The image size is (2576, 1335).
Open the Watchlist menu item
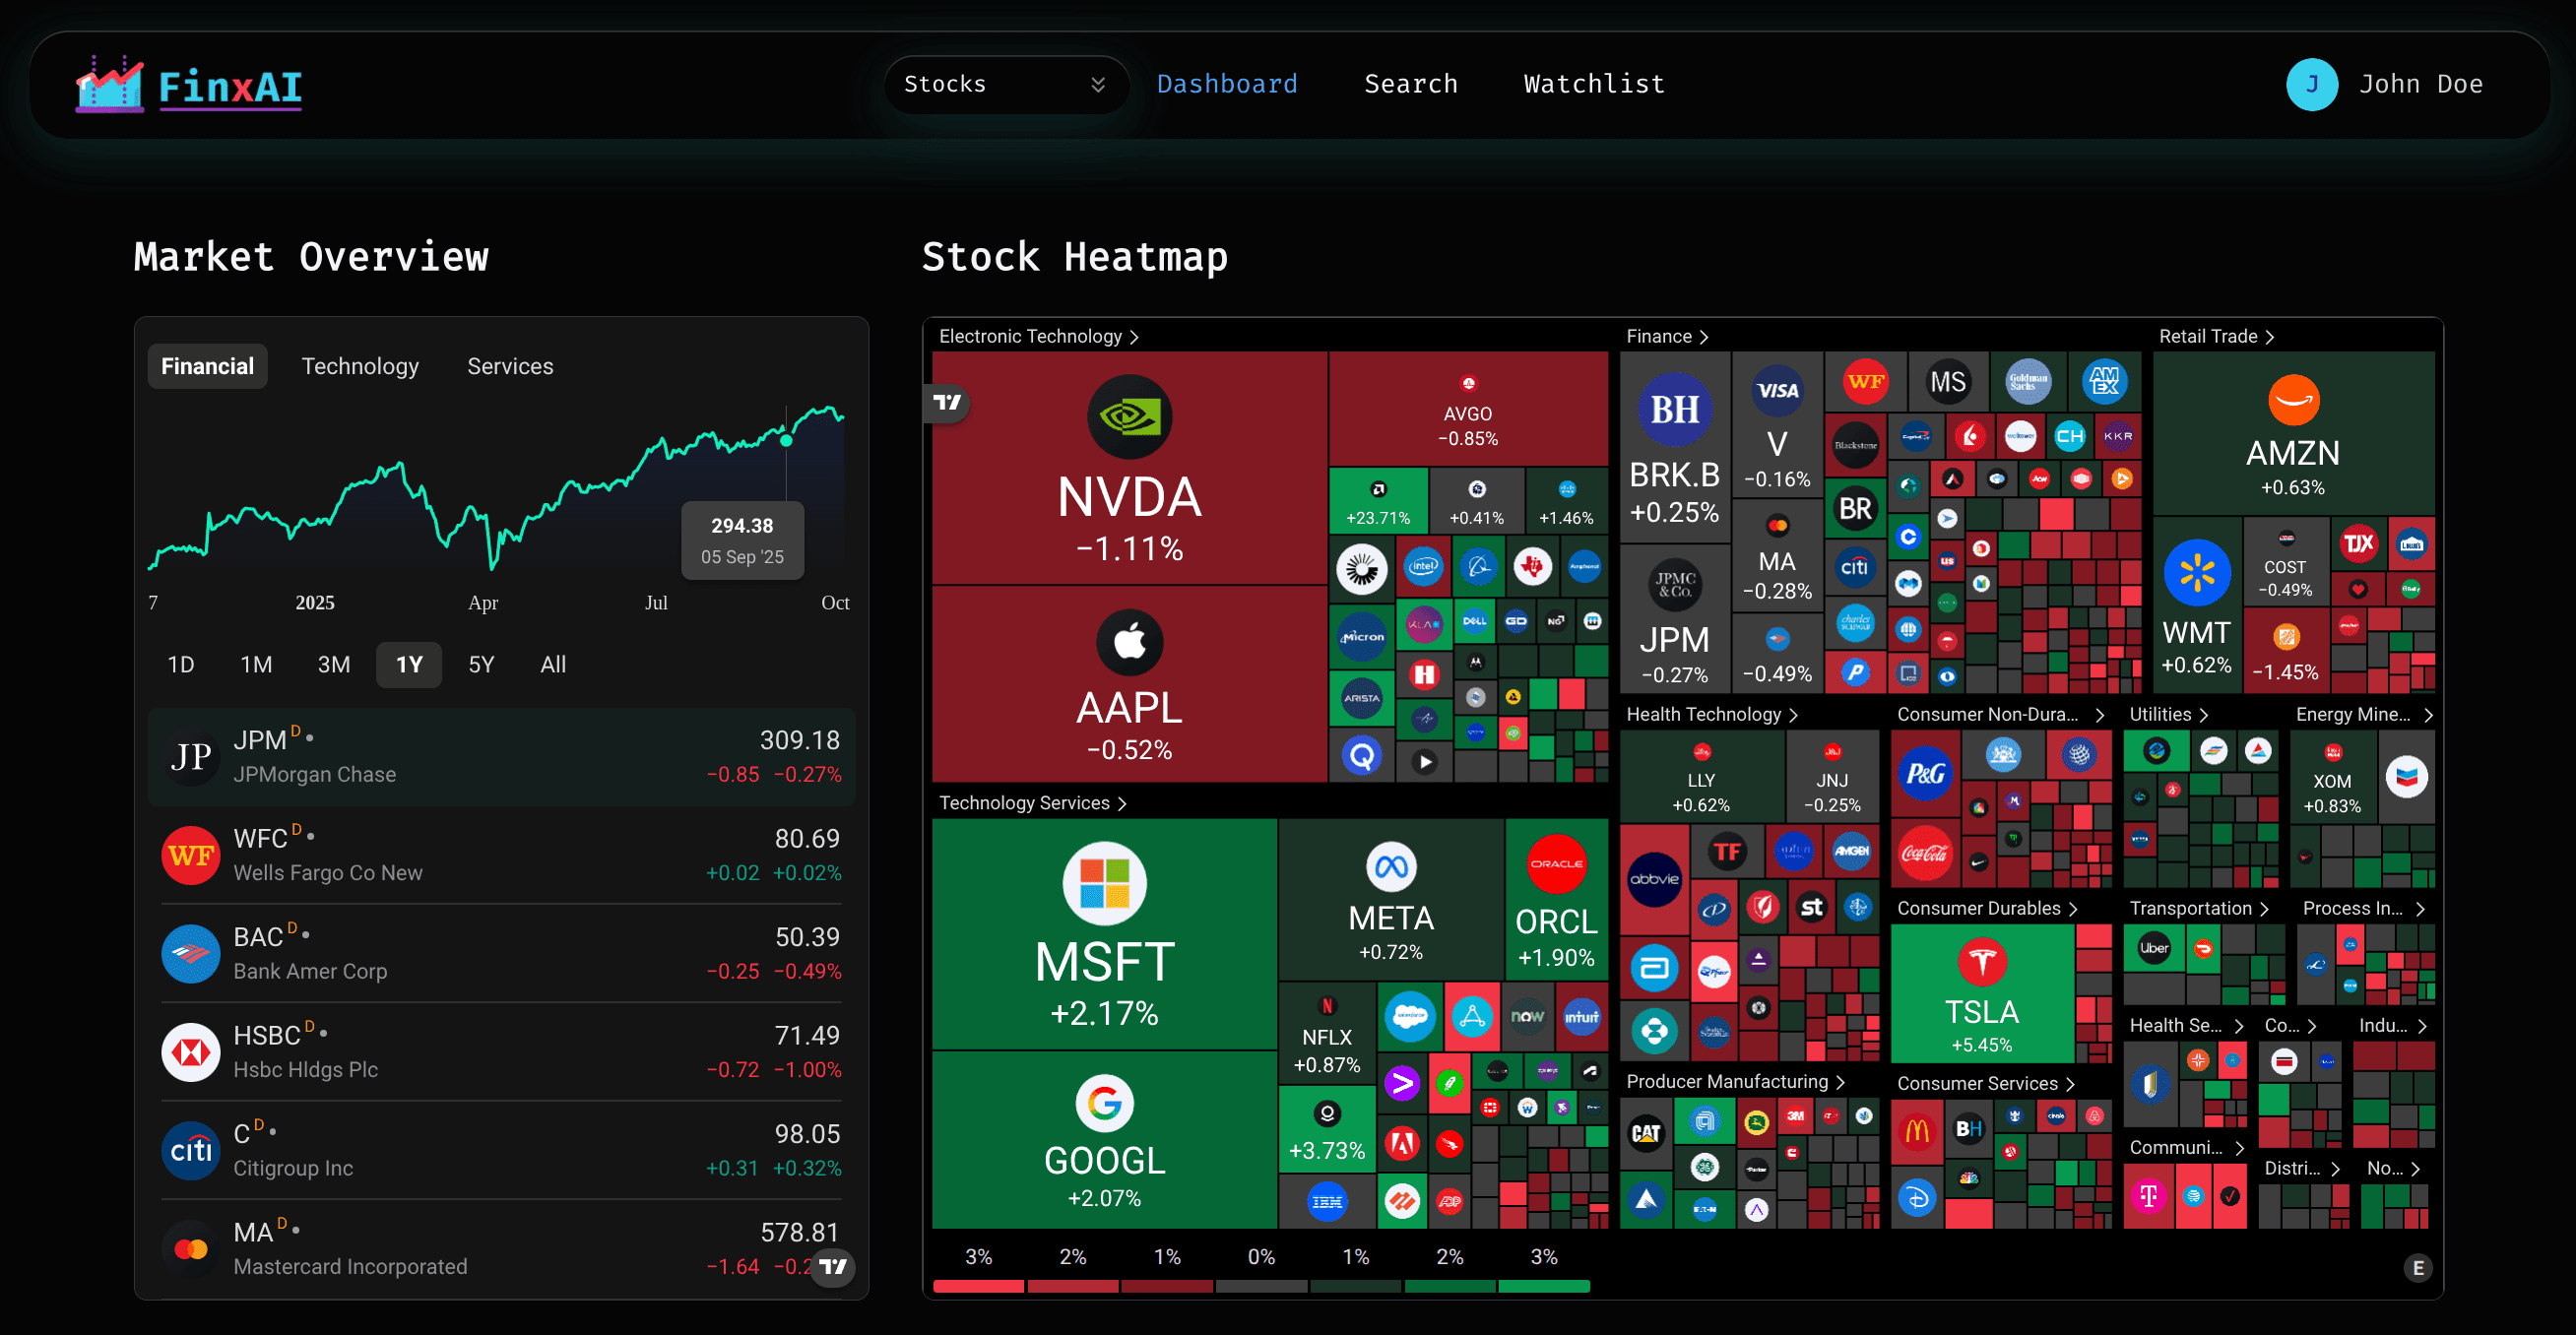(1594, 85)
